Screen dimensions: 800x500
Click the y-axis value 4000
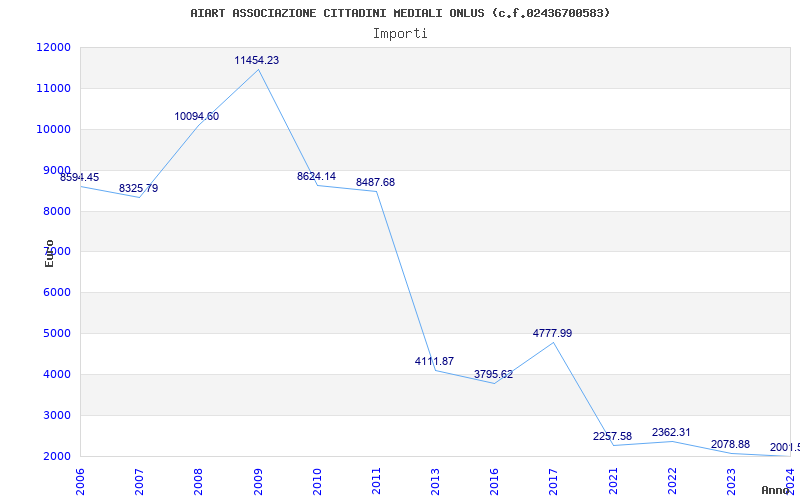[x=56, y=374]
